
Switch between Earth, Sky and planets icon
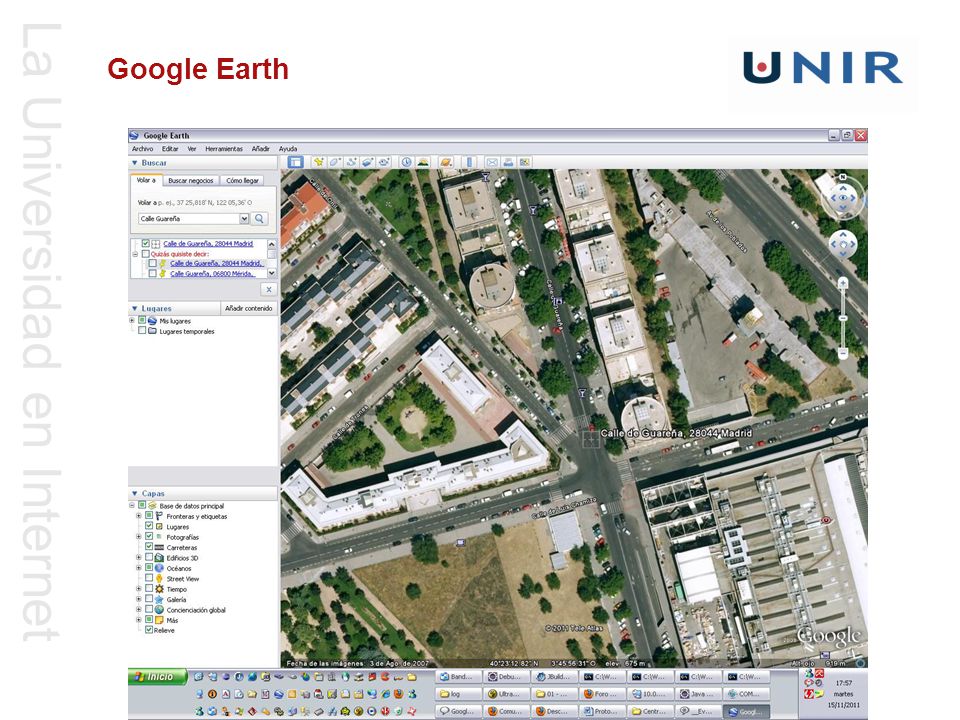point(446,162)
